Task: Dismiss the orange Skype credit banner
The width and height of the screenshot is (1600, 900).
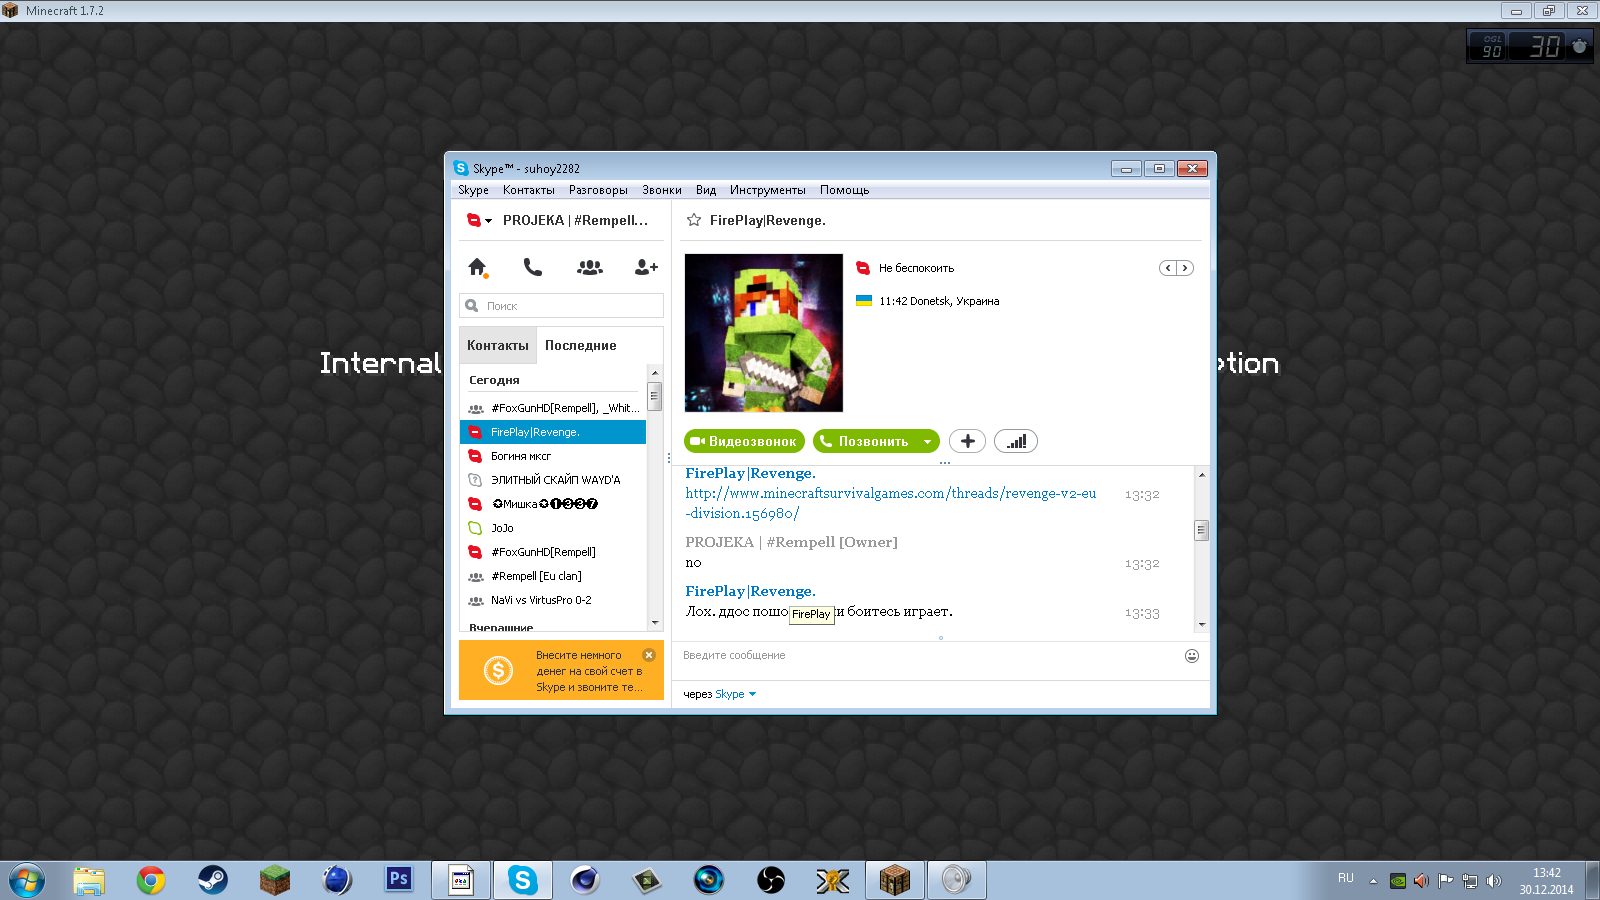Action: 649,655
